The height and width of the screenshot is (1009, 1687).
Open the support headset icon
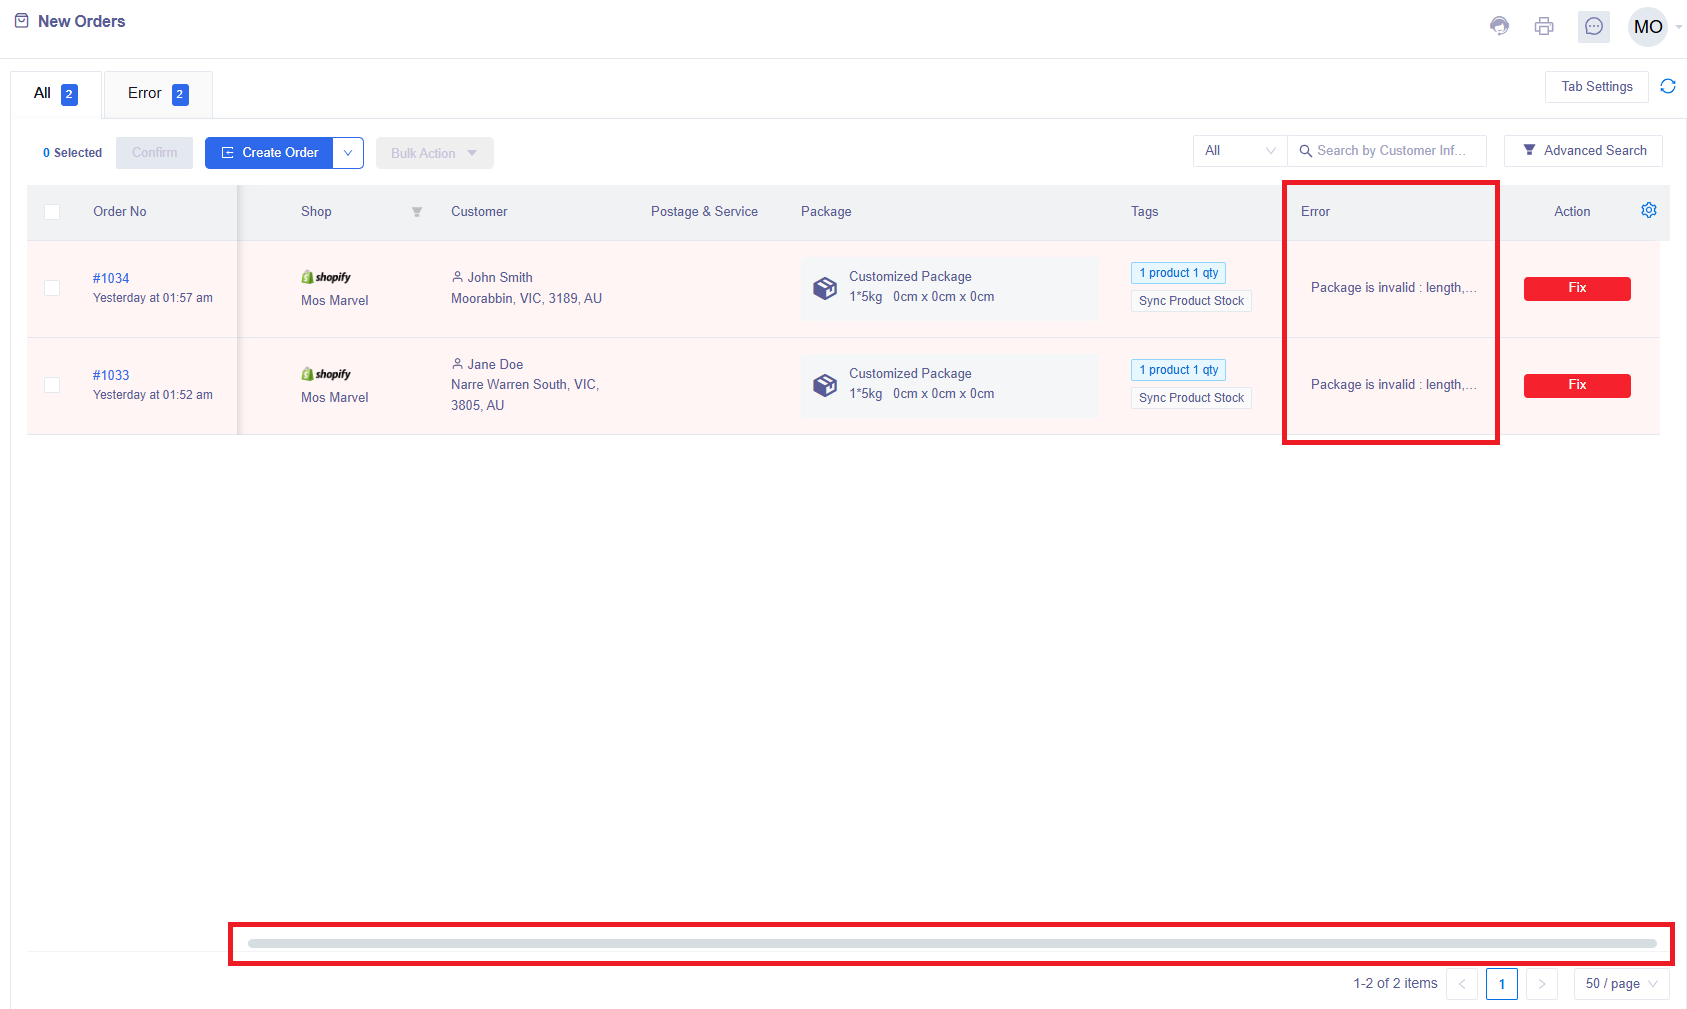click(1499, 26)
